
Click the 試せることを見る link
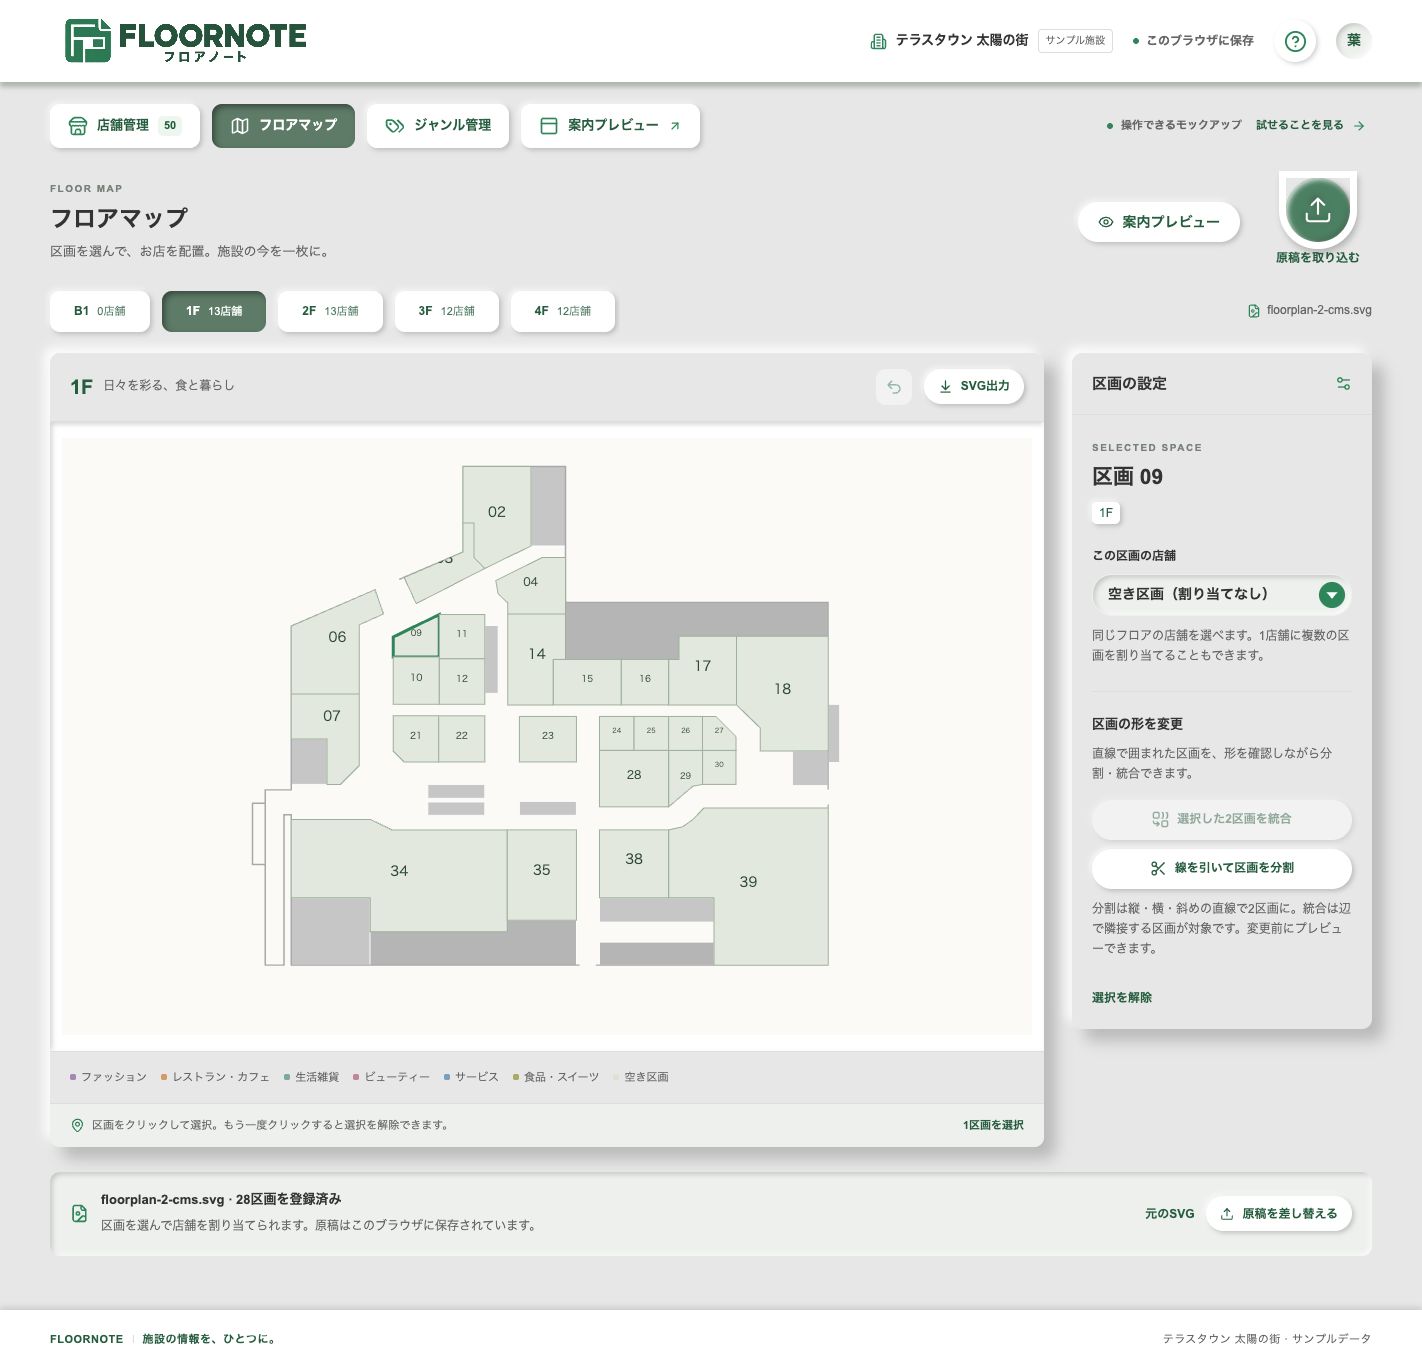[x=1310, y=126]
